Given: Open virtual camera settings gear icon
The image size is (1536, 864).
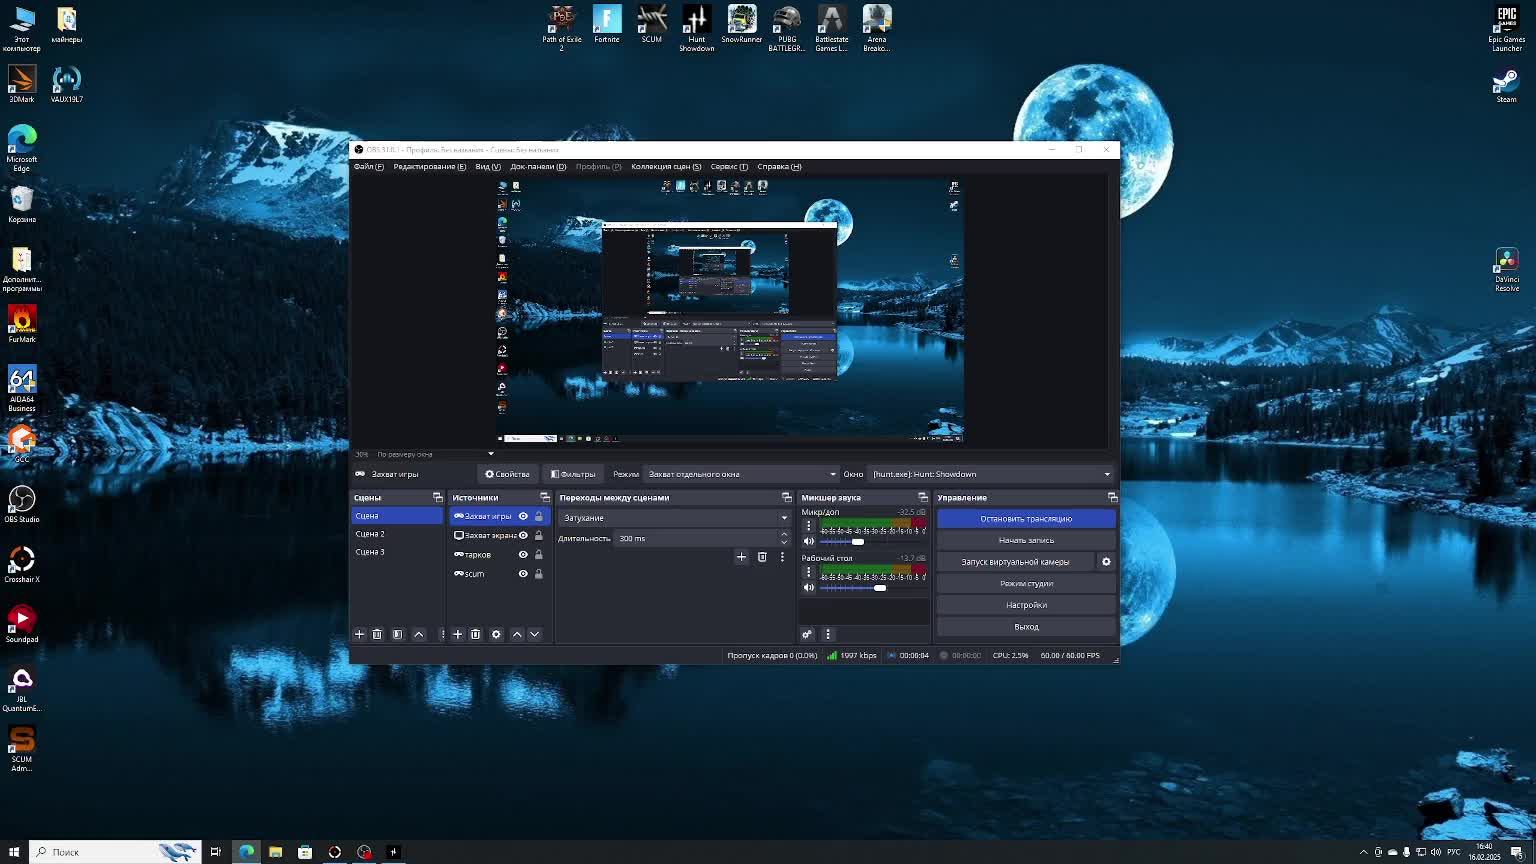Looking at the screenshot, I should point(1106,562).
